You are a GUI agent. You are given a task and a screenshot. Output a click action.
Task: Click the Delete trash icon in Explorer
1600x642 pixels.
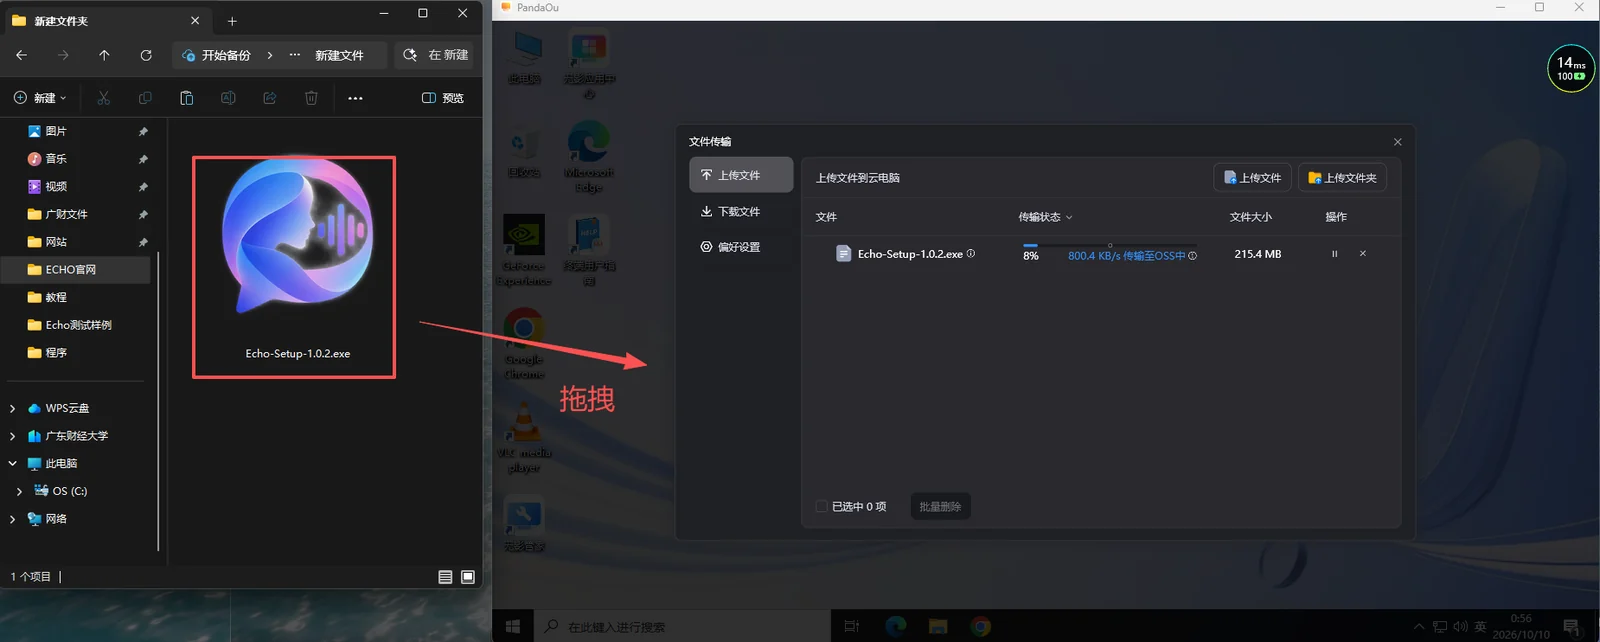311,98
